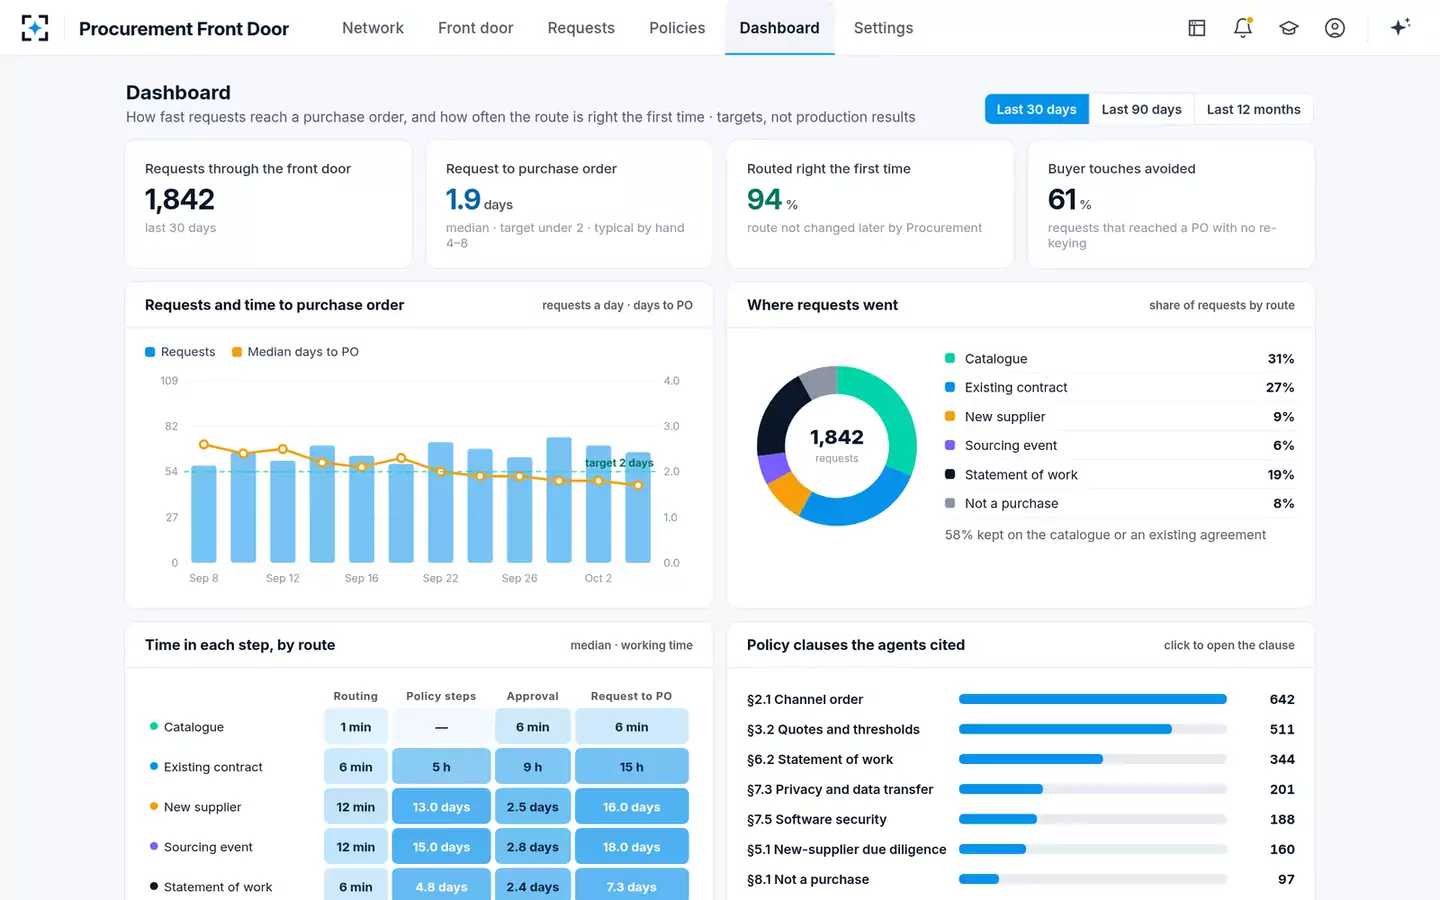This screenshot has height=900, width=1440.
Task: Click the Routed right the first time card
Action: coord(870,204)
